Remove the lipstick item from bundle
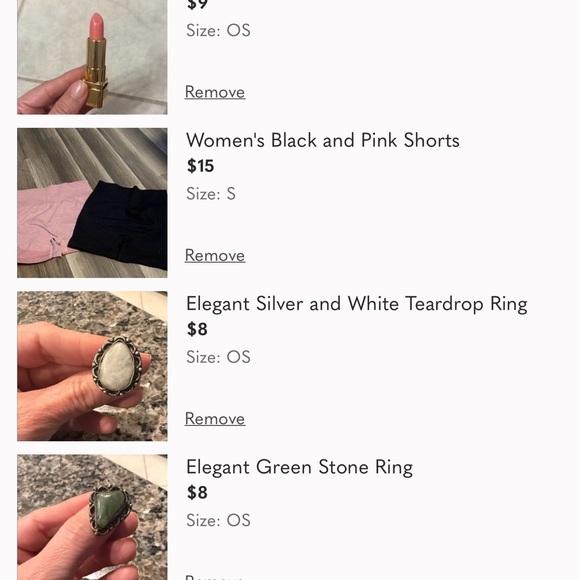 pyautogui.click(x=215, y=92)
